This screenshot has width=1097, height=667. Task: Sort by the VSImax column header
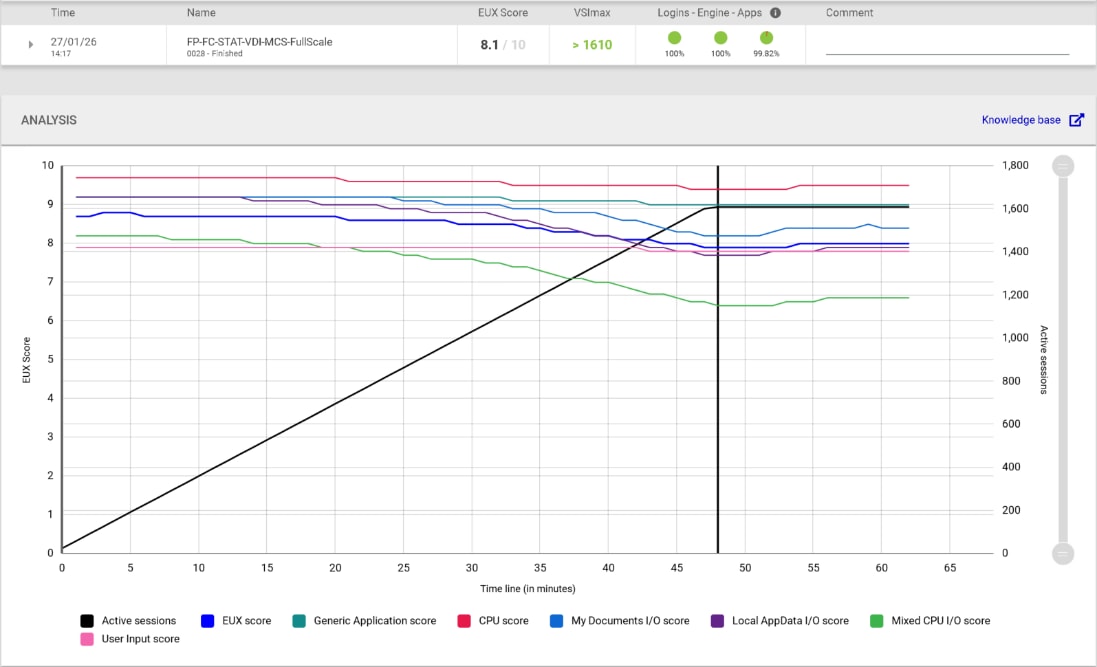click(592, 13)
